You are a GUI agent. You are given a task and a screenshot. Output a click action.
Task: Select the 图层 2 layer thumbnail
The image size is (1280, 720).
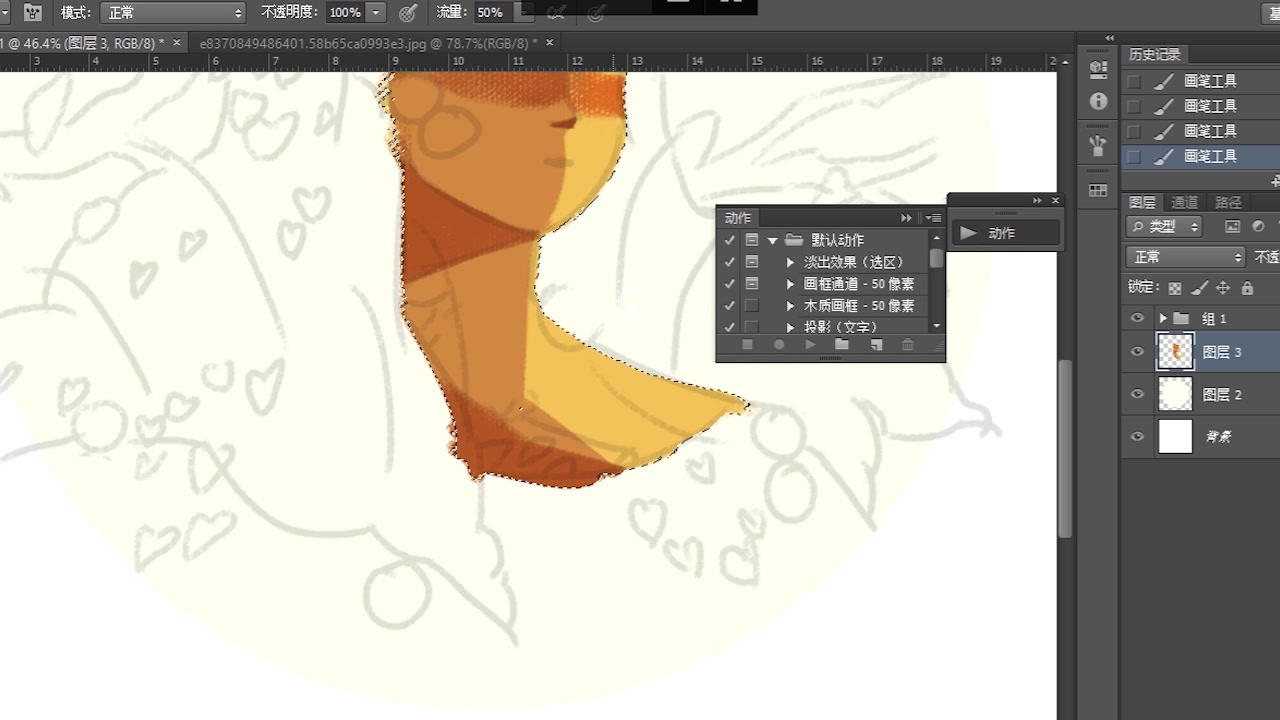click(1176, 395)
